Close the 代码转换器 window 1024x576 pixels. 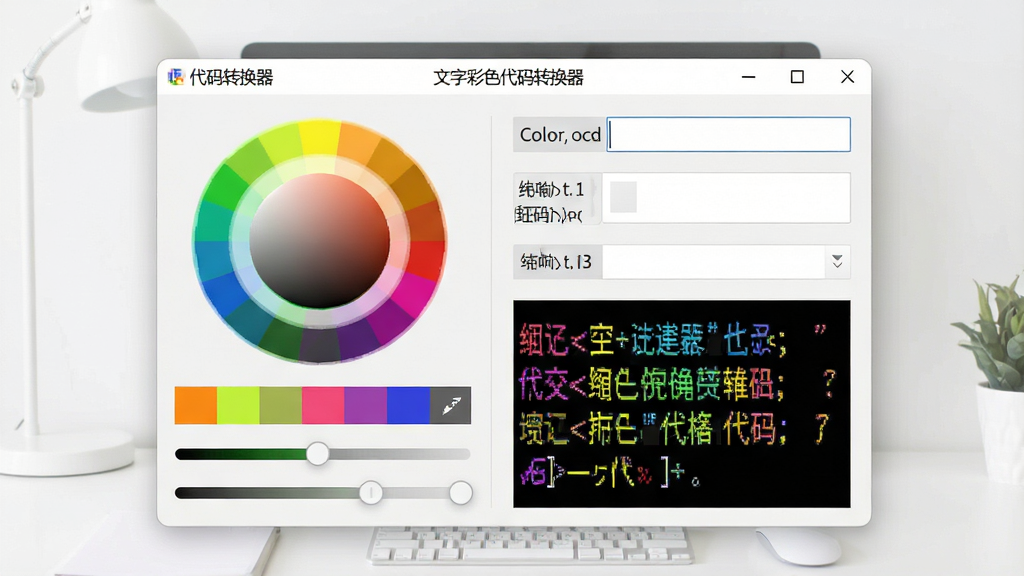847,77
